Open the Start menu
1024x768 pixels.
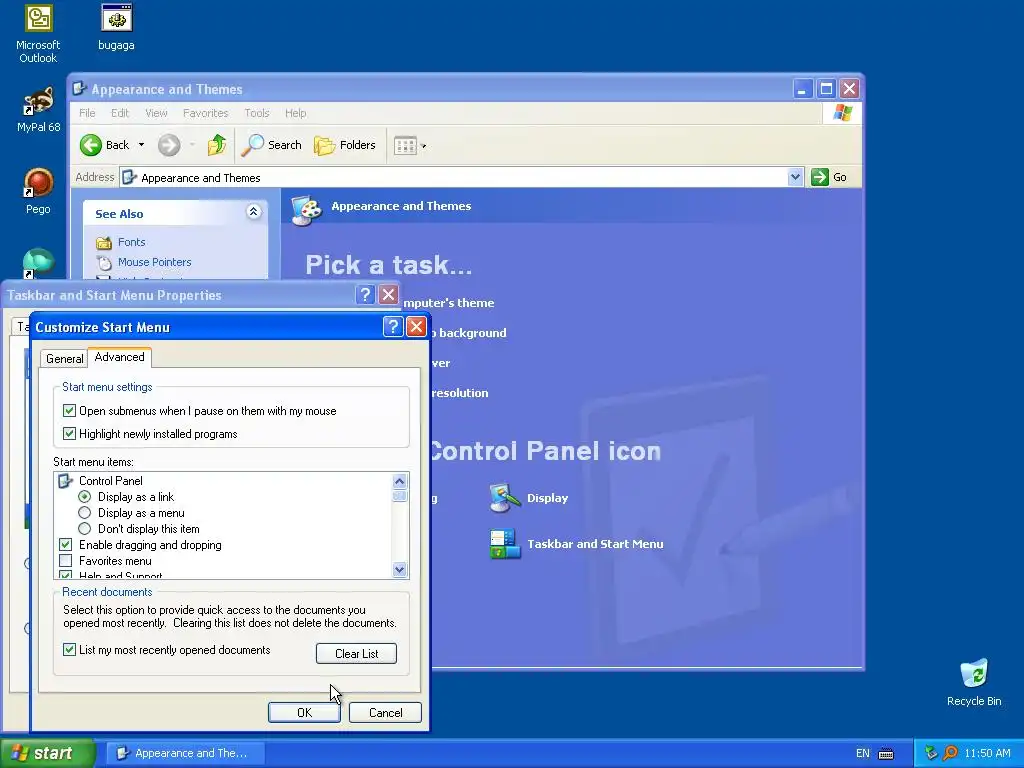(47, 753)
